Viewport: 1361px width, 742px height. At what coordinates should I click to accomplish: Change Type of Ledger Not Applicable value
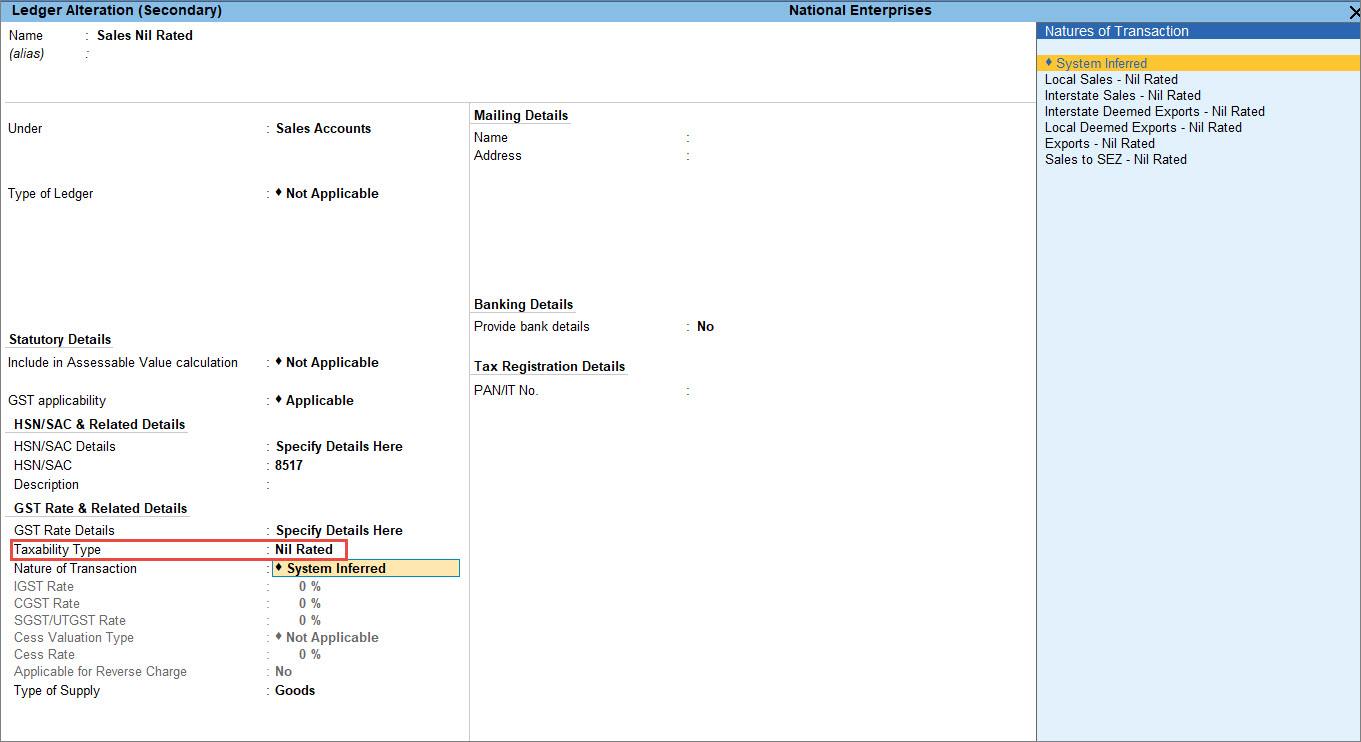coord(327,193)
